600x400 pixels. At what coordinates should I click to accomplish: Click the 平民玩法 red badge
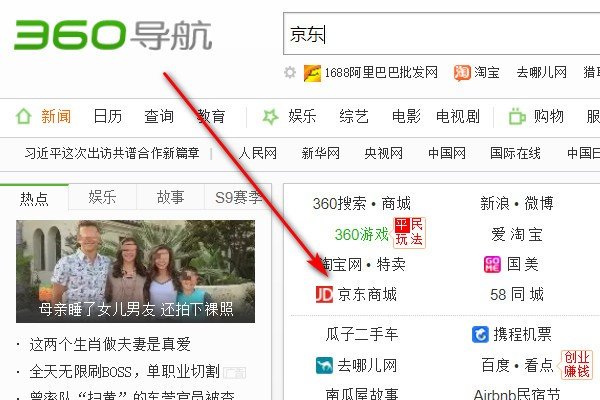click(409, 232)
